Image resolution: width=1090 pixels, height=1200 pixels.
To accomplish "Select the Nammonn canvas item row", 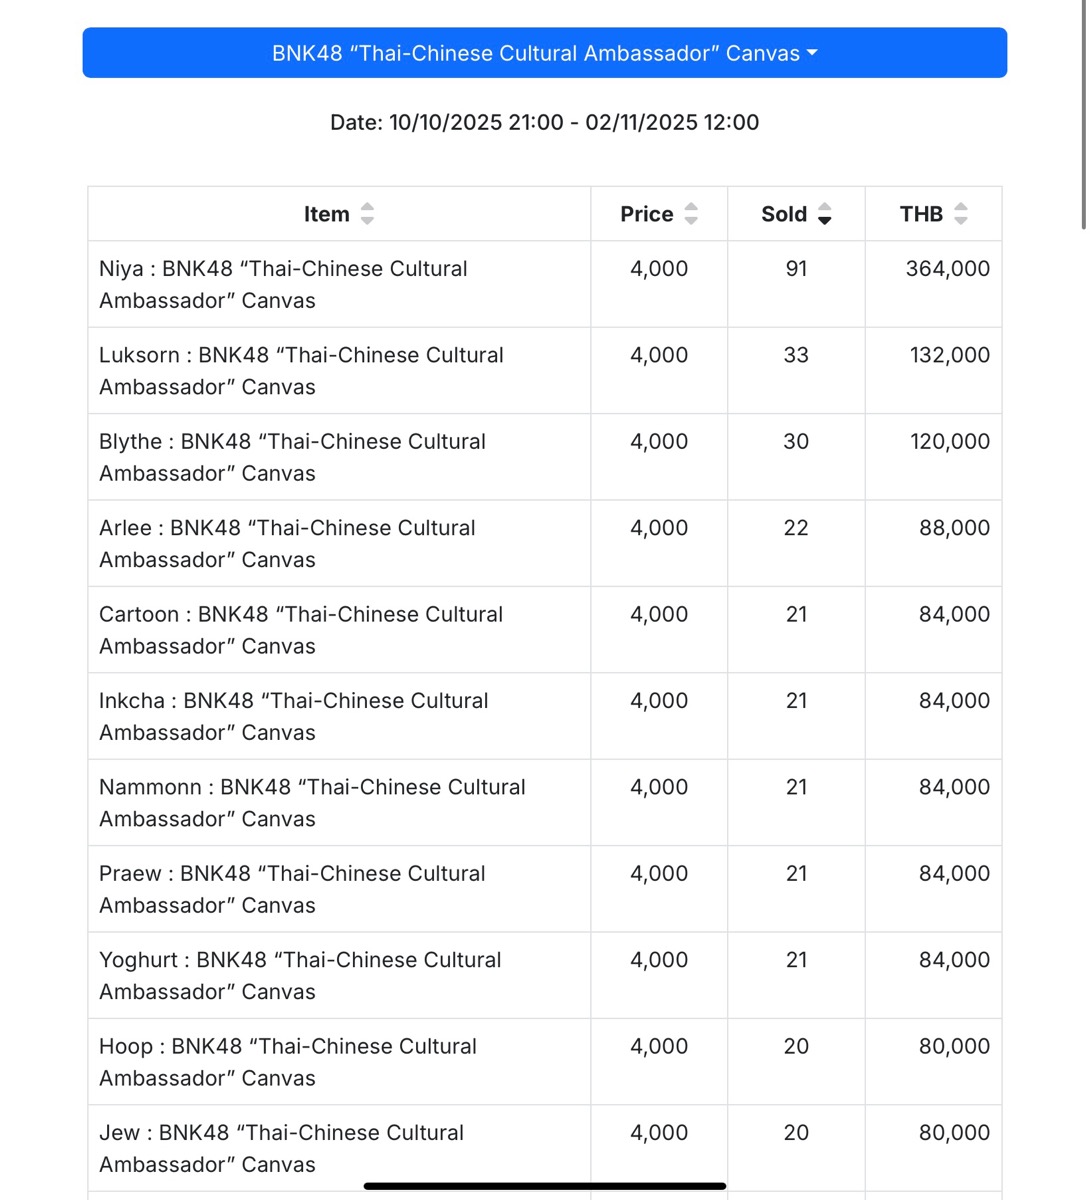I will tap(545, 803).
